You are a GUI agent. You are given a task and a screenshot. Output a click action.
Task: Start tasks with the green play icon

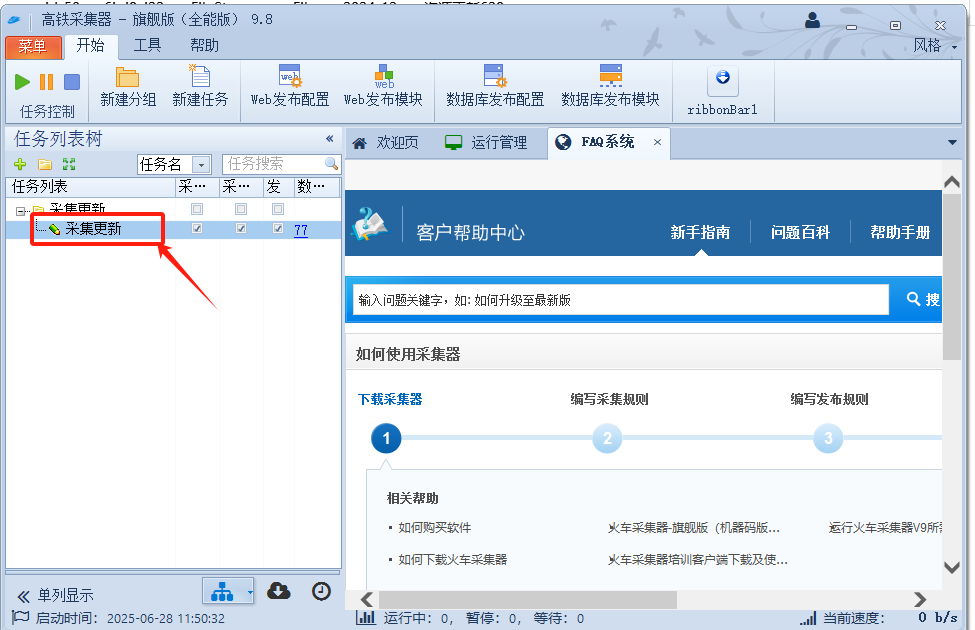coord(22,81)
